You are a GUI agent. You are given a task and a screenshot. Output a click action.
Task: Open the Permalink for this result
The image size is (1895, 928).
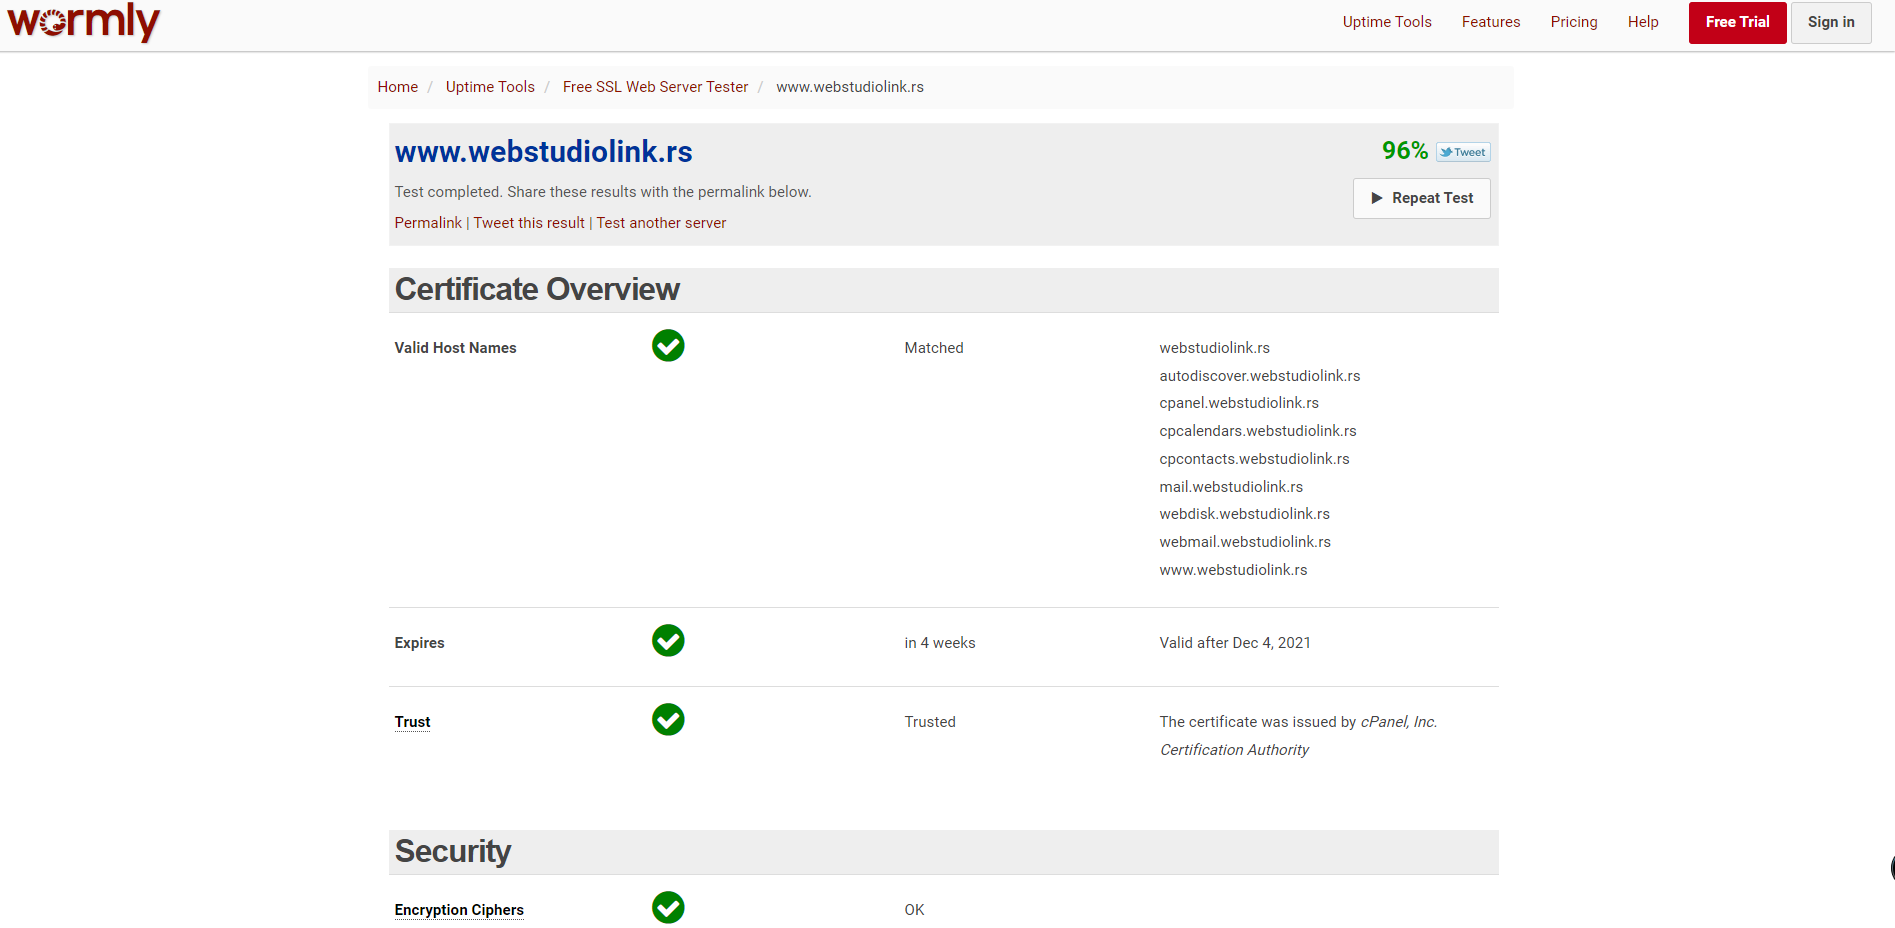pos(428,223)
